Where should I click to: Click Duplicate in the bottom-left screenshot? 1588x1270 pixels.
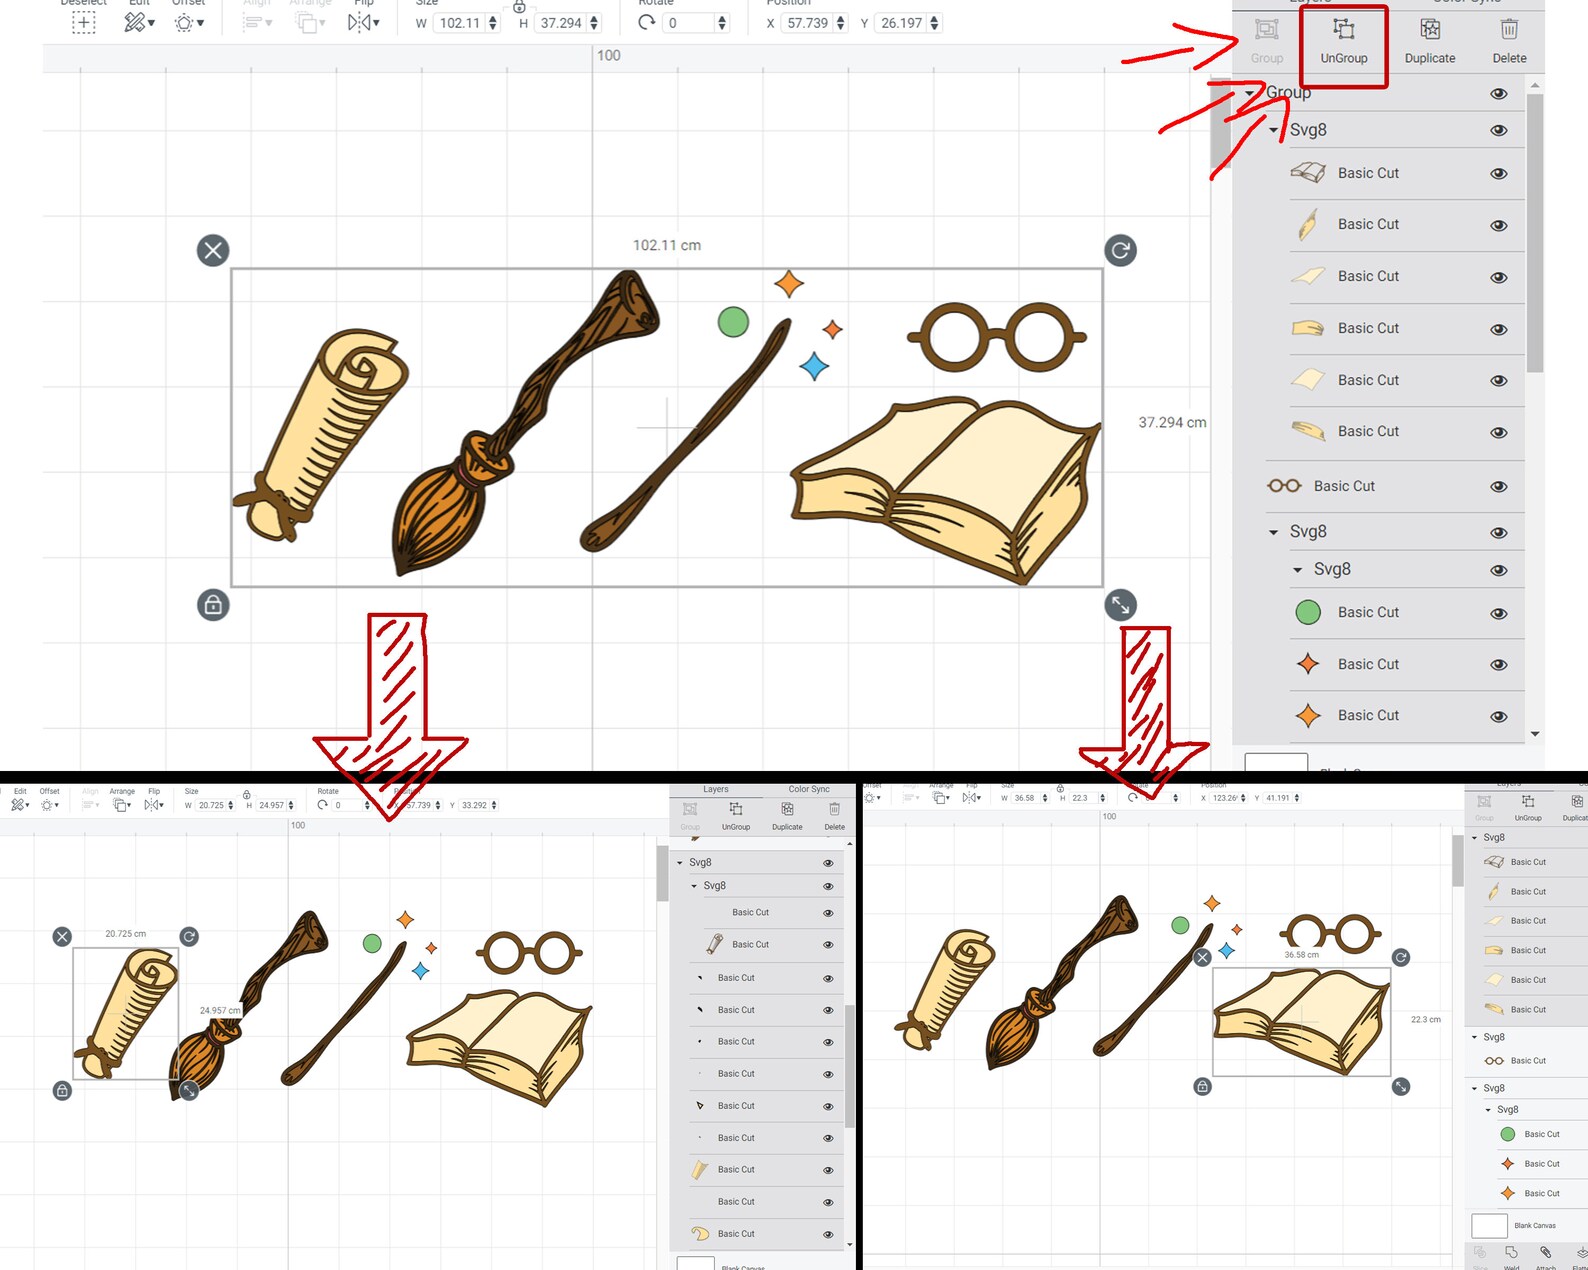(787, 815)
